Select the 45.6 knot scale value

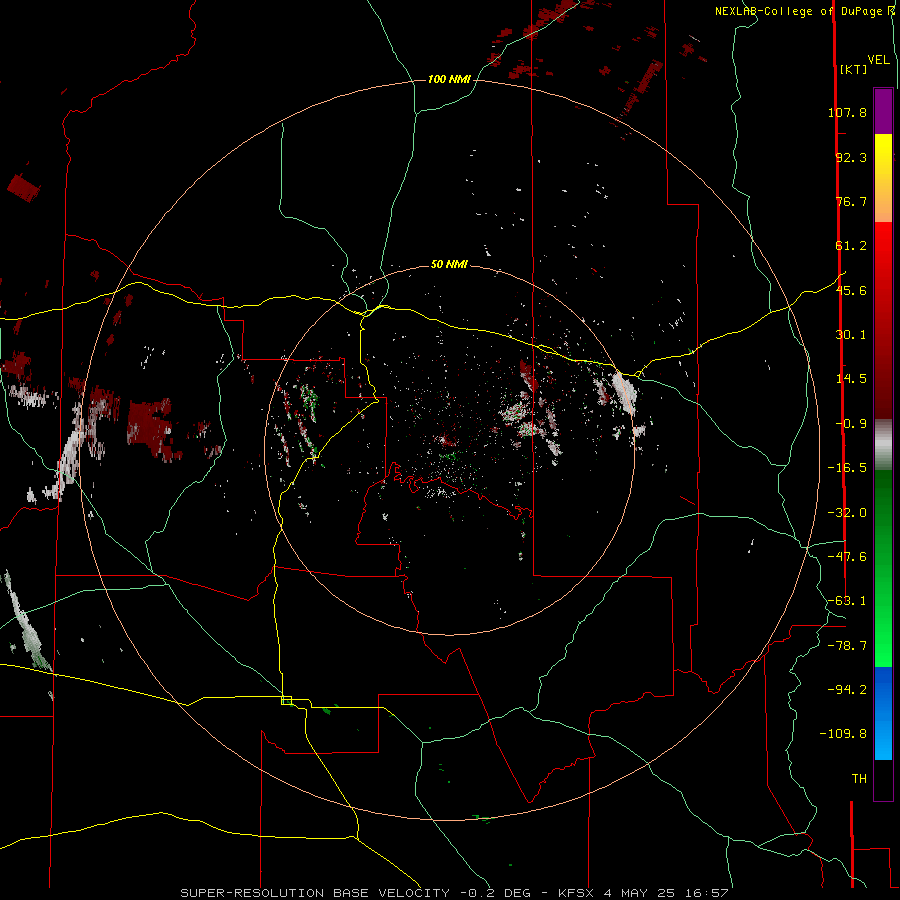tap(851, 290)
